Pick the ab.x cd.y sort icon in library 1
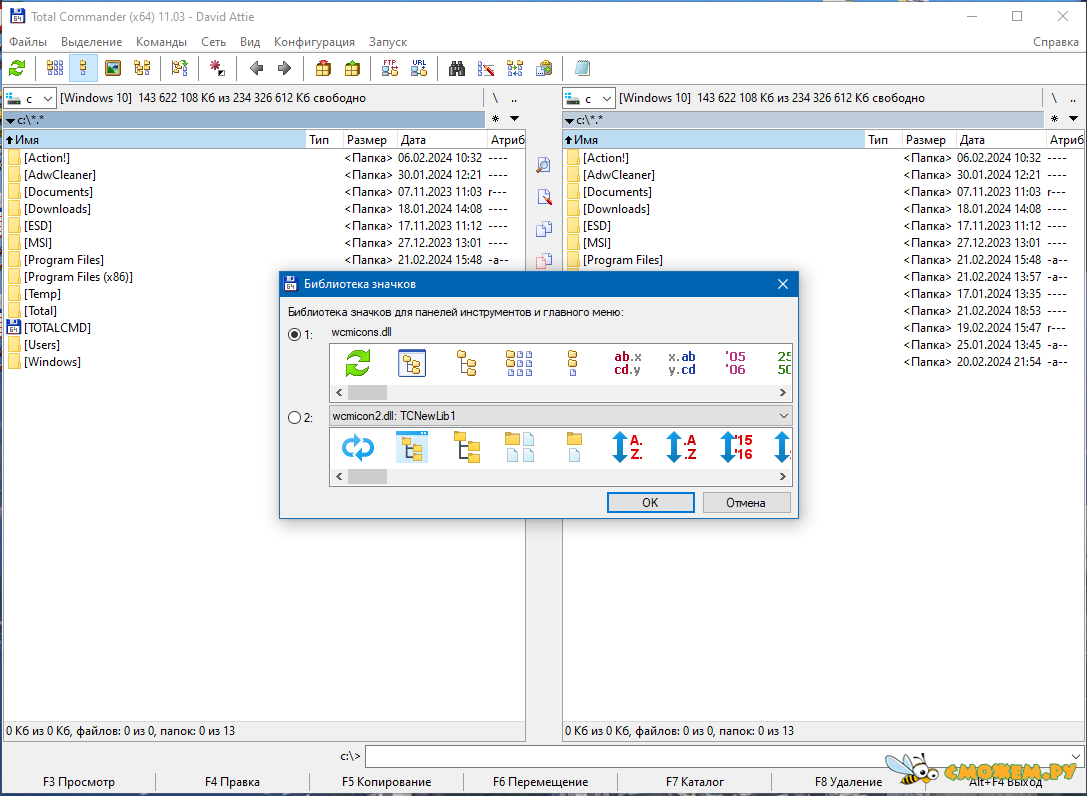This screenshot has width=1087, height=796. pyautogui.click(x=627, y=363)
